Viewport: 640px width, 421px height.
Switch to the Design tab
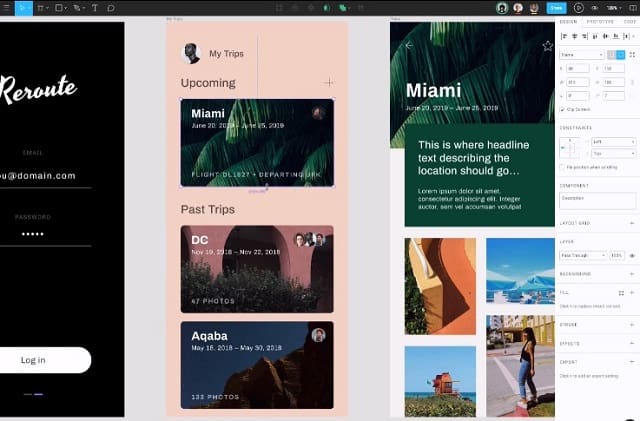pyautogui.click(x=568, y=22)
